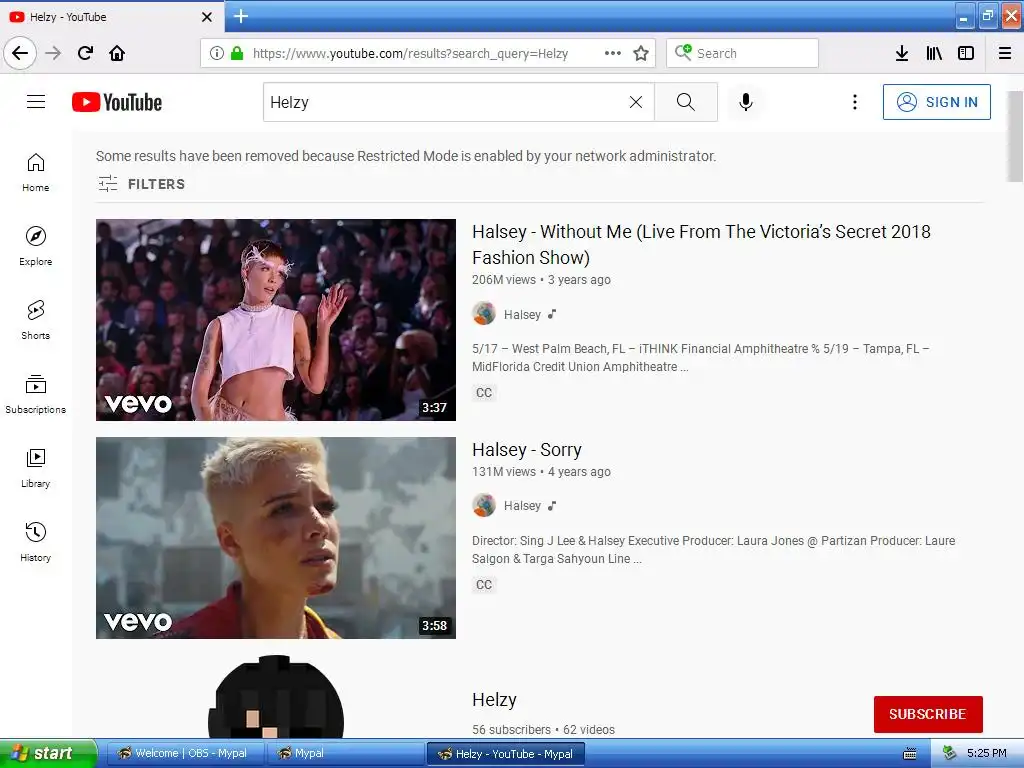Click CC badge on Sorry result
This screenshot has width=1024, height=768.
(484, 584)
